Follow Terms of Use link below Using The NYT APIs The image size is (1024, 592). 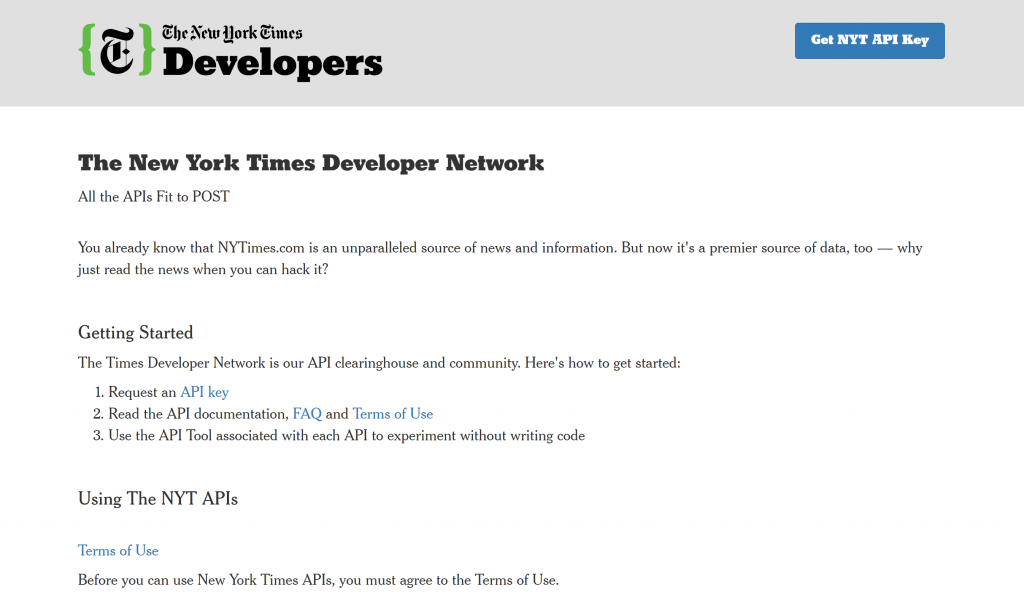(118, 551)
